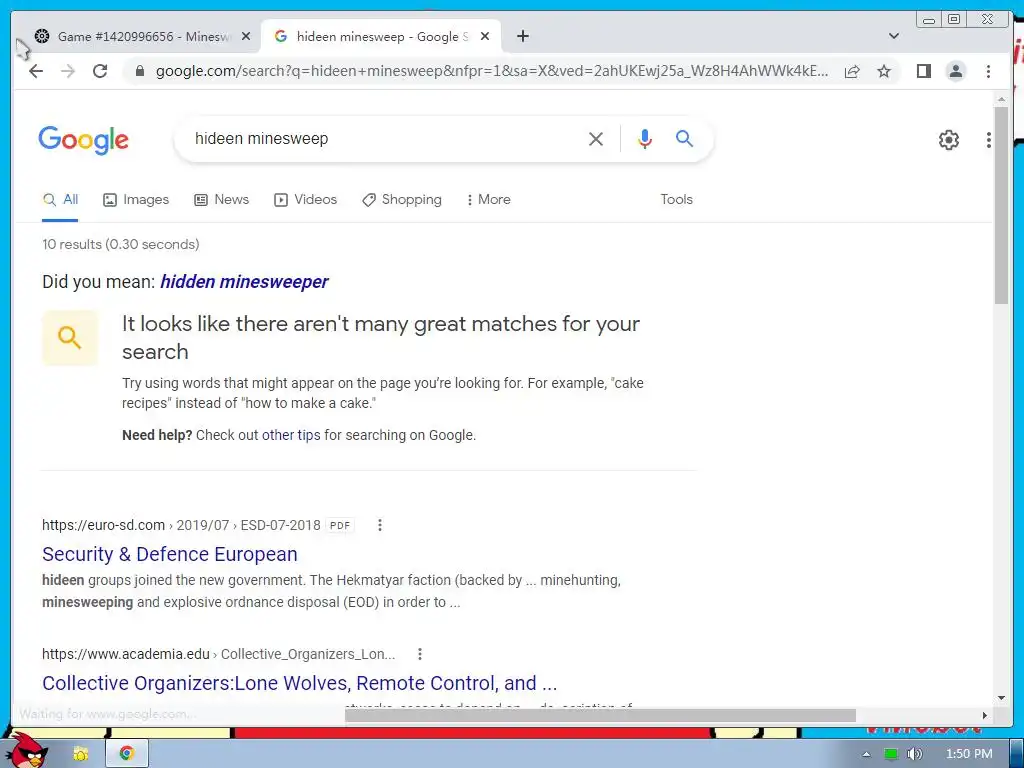
Task: Start voice search with the microphone
Action: coord(645,139)
